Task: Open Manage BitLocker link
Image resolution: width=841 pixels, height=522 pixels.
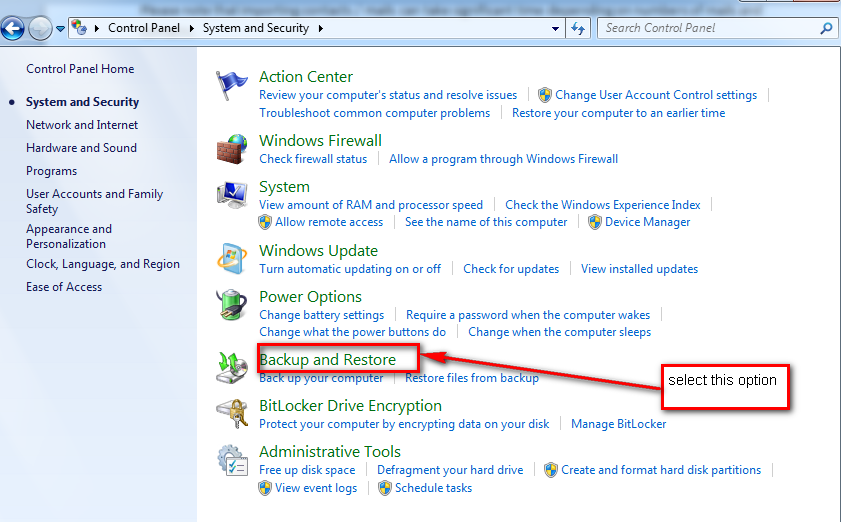Action: click(x=618, y=424)
